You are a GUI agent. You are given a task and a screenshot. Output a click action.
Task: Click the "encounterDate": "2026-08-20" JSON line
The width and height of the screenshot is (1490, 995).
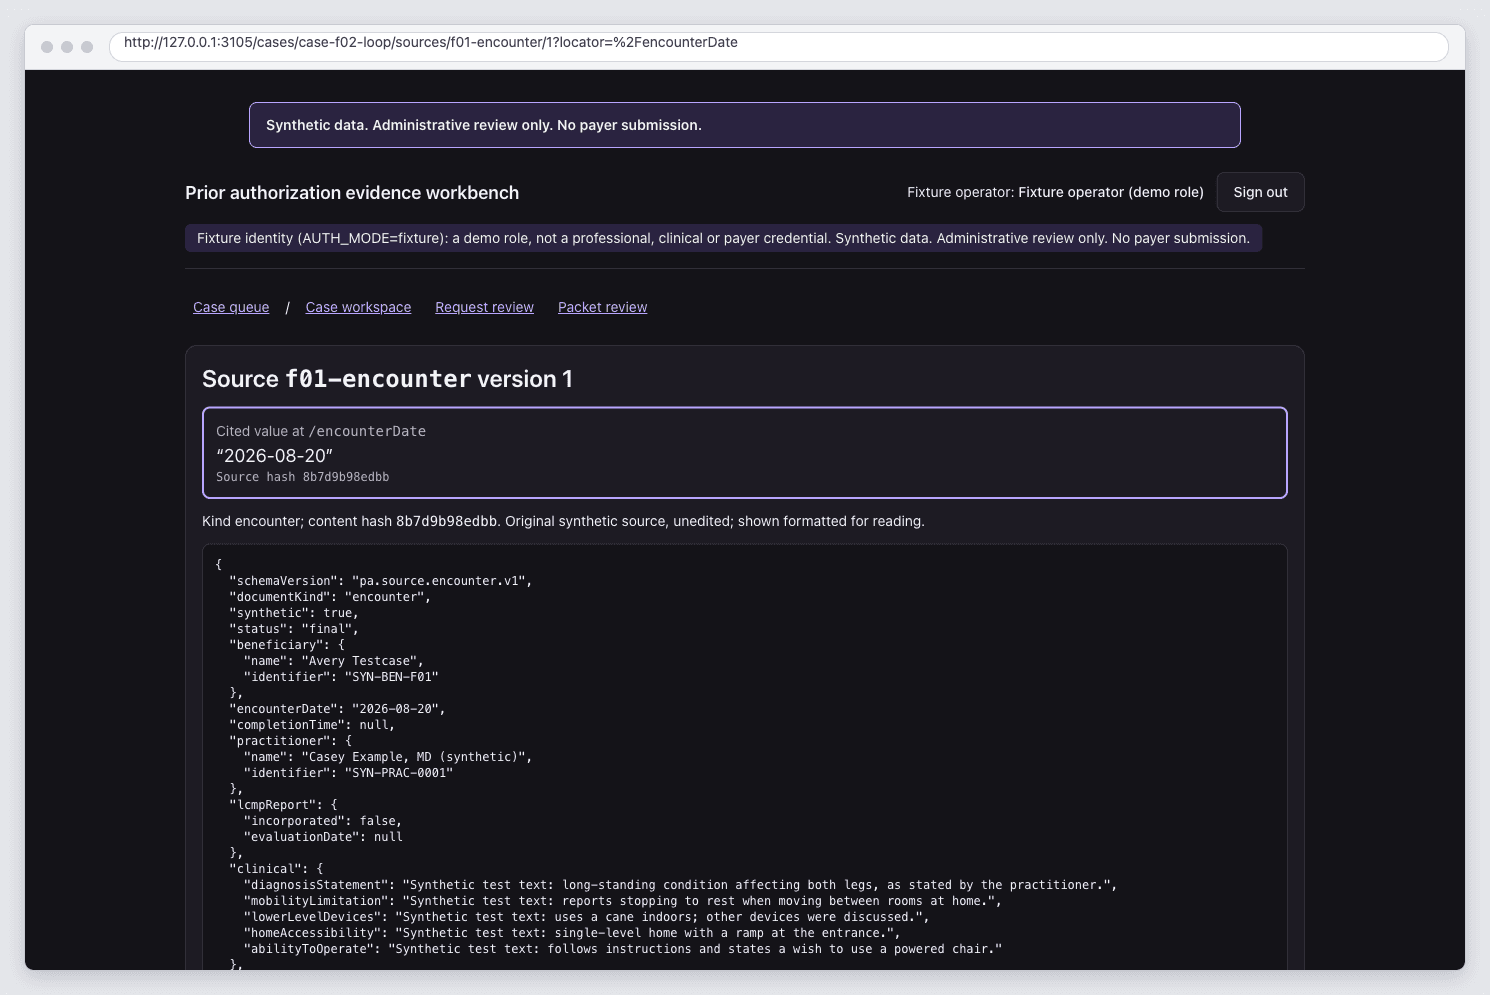pos(338,709)
